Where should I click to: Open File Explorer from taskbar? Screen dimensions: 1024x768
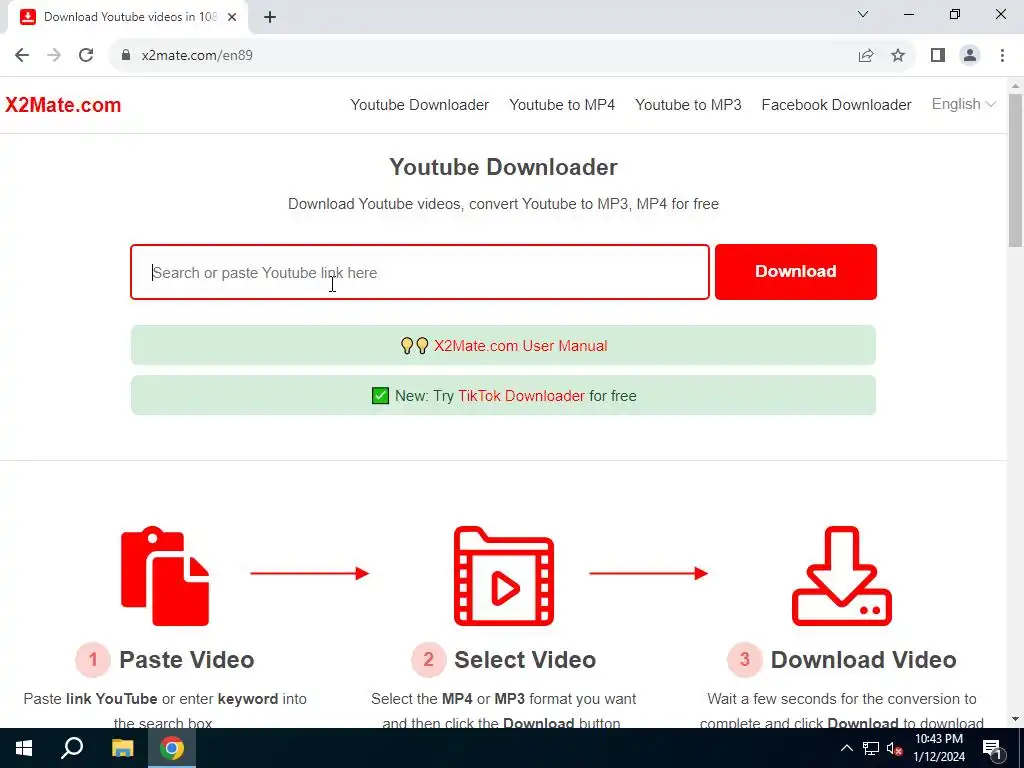[x=122, y=748]
